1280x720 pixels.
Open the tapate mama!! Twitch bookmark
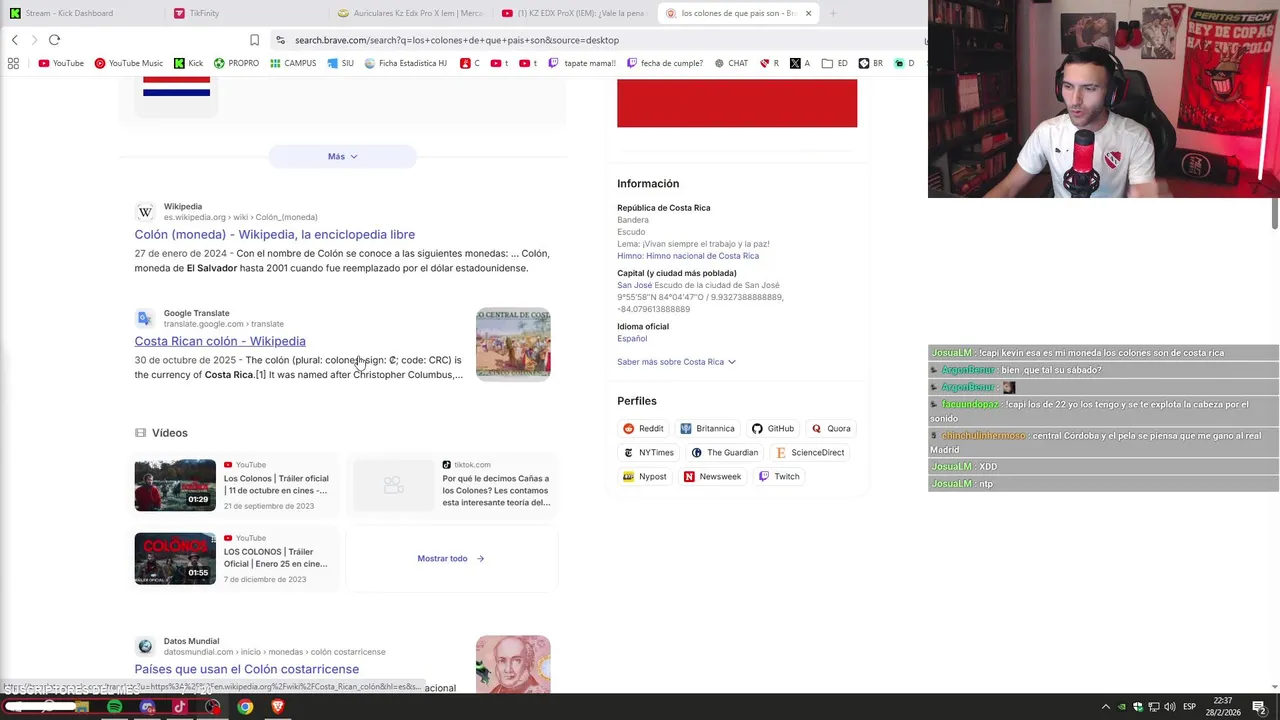pyautogui.click(x=581, y=63)
